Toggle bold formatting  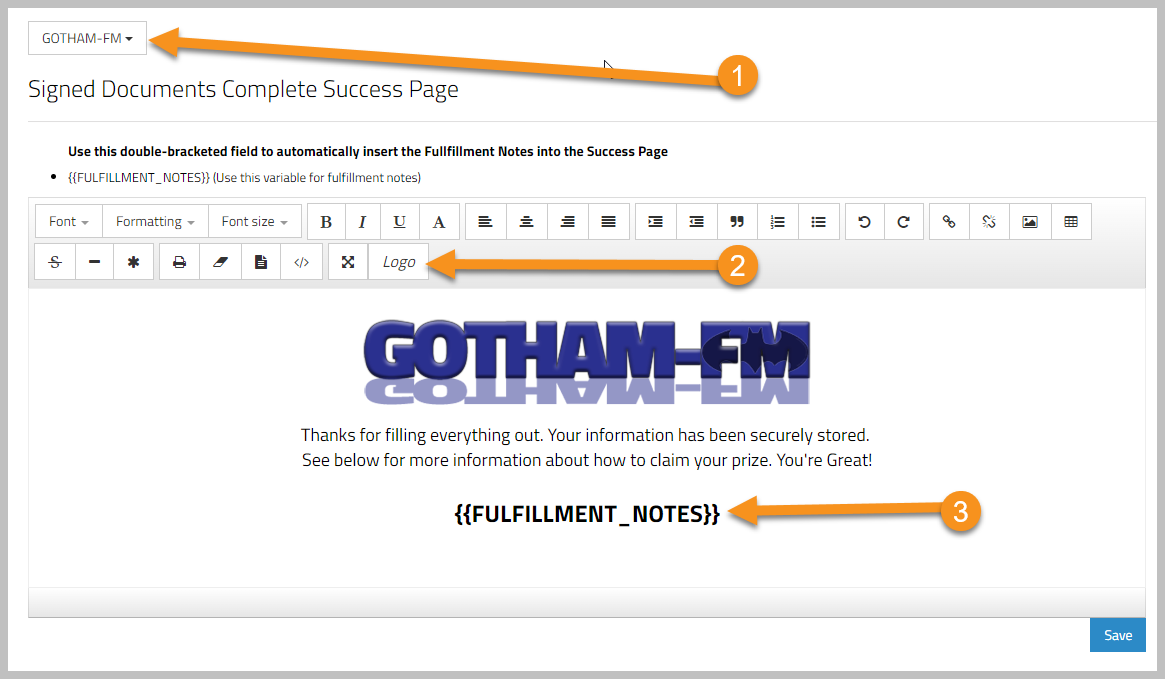point(326,221)
